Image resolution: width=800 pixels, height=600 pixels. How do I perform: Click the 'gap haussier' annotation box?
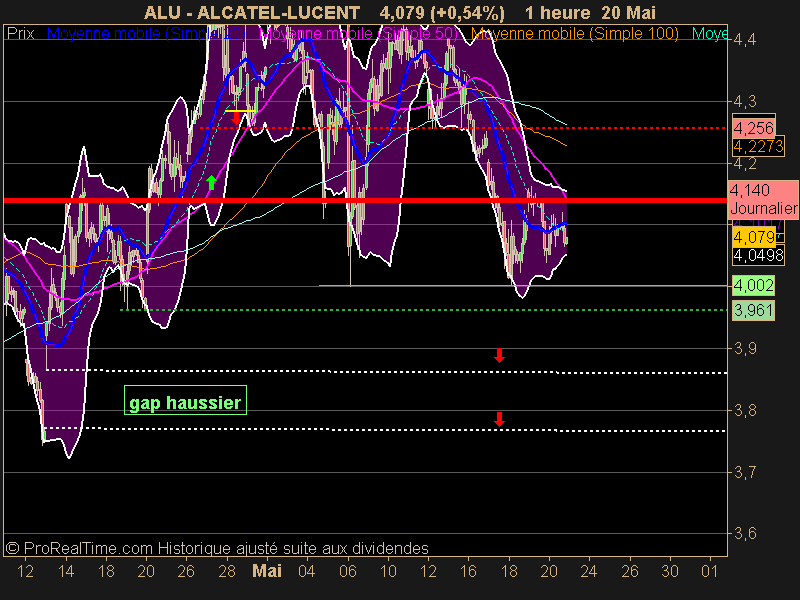click(x=185, y=400)
